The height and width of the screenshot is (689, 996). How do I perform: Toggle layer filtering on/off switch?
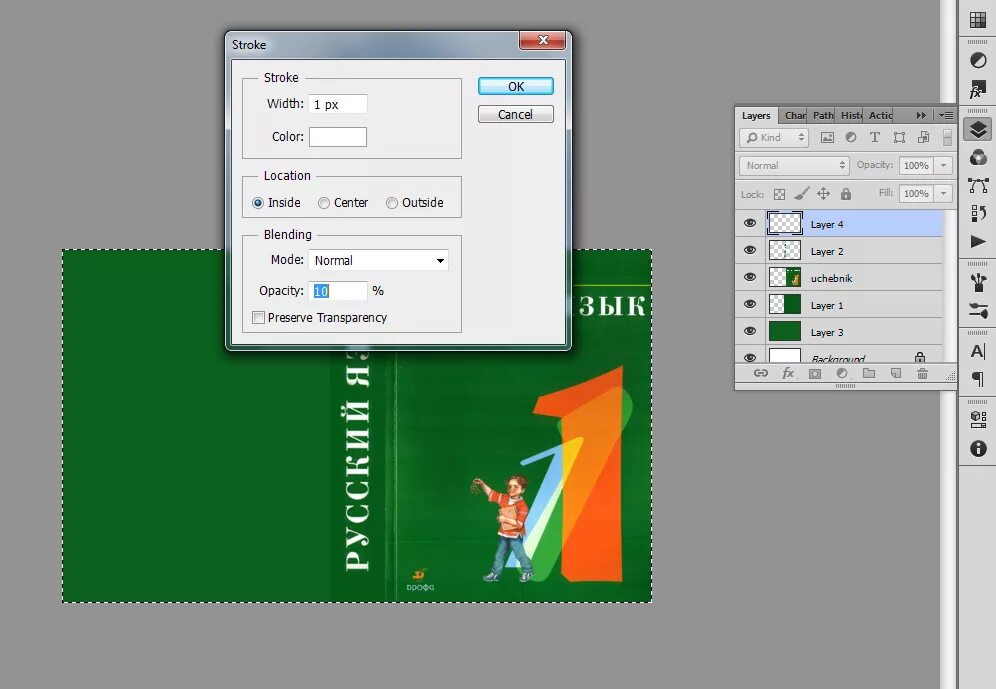point(947,138)
